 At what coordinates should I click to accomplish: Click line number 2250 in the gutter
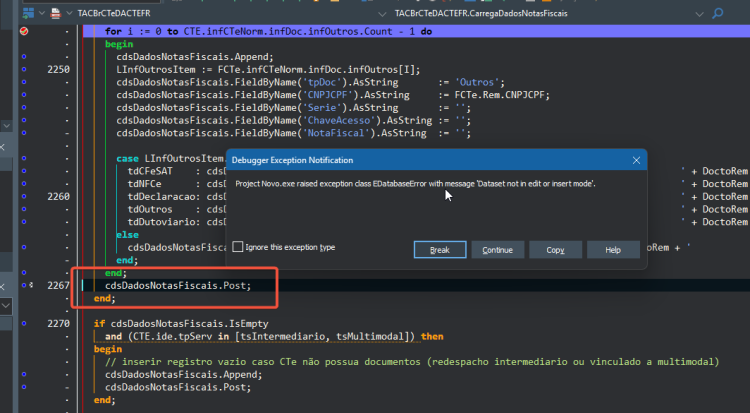58,69
